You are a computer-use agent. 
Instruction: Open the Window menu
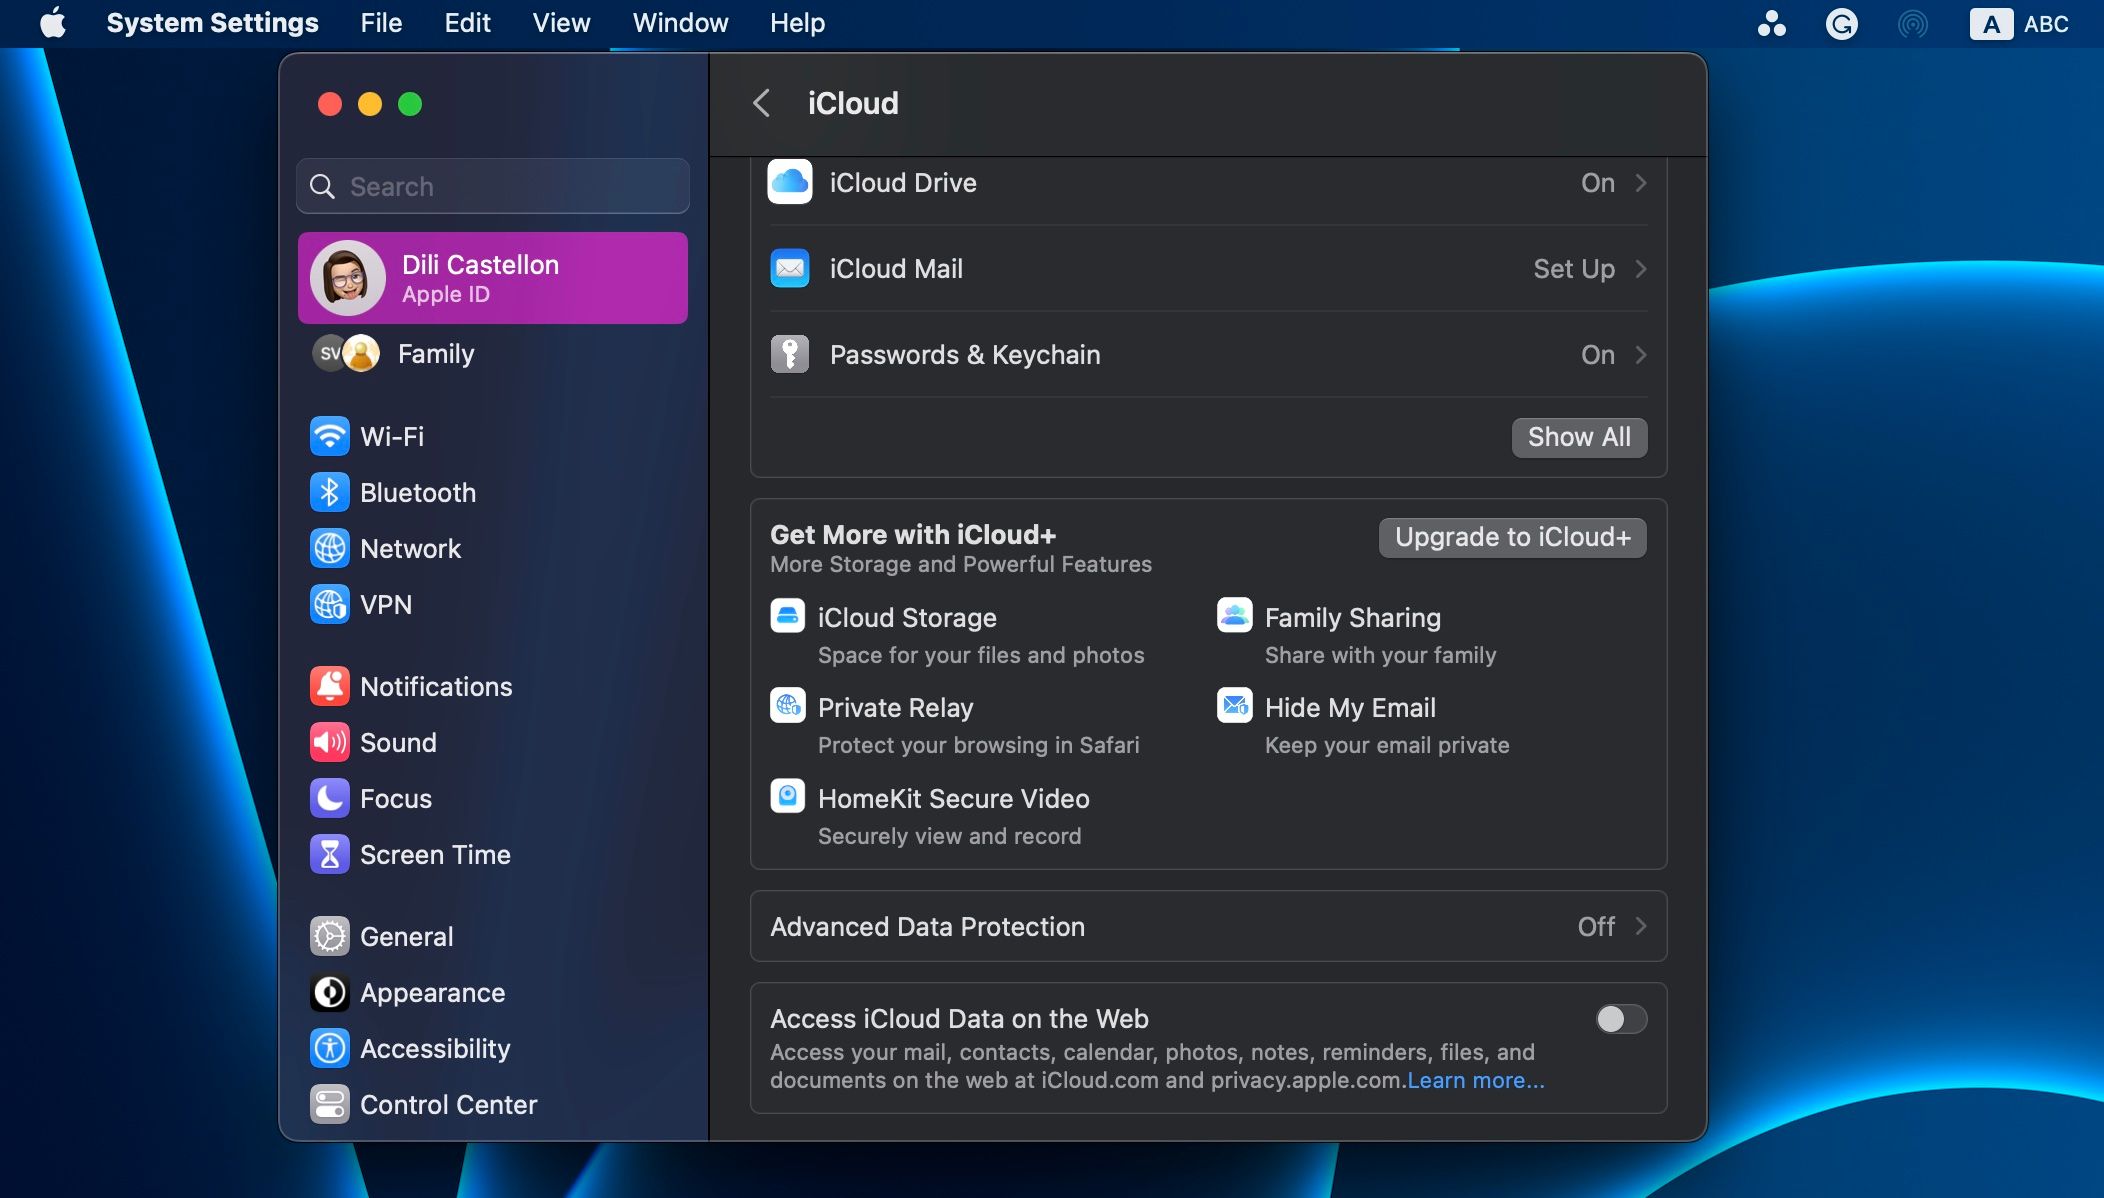pos(679,23)
